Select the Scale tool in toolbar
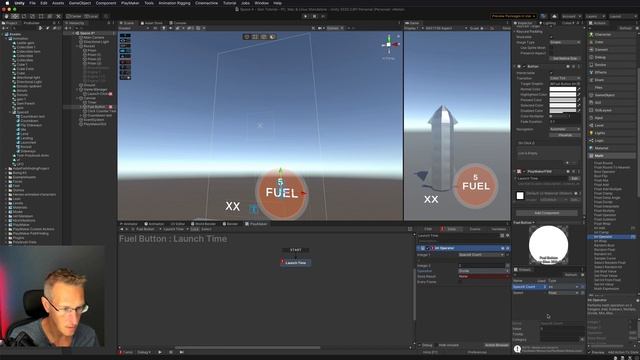Viewport: 640px width, 360px height. (32, 16)
